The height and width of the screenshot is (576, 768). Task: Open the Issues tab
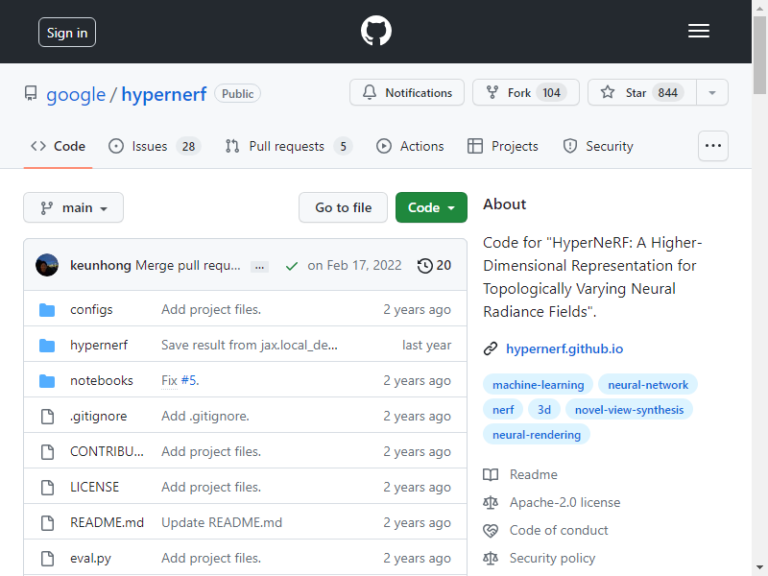155,146
